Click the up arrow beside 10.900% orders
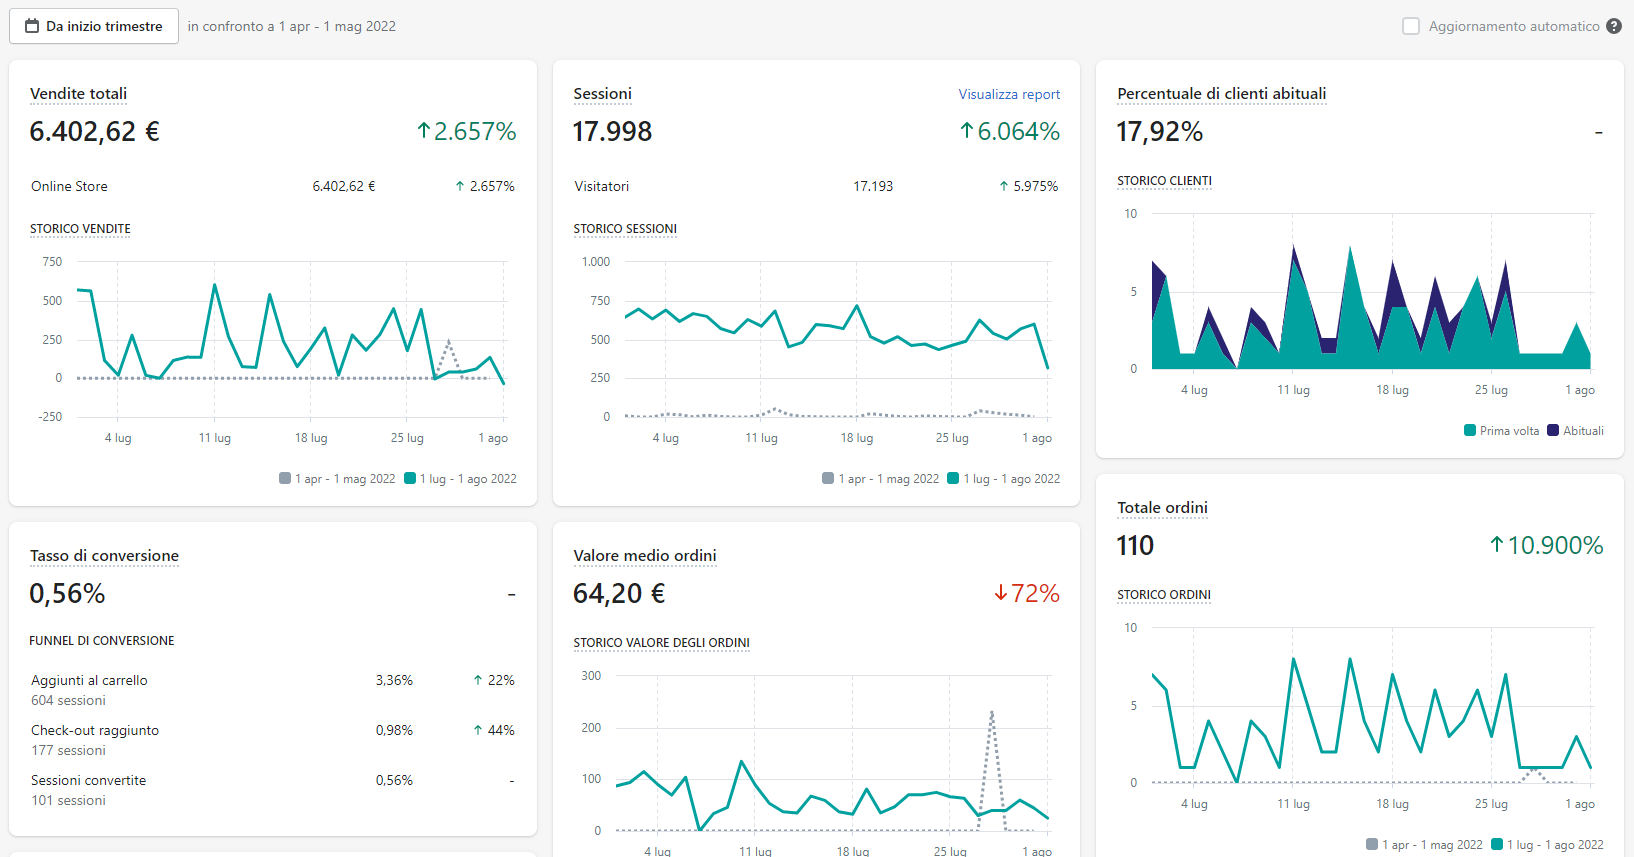 tap(1497, 545)
